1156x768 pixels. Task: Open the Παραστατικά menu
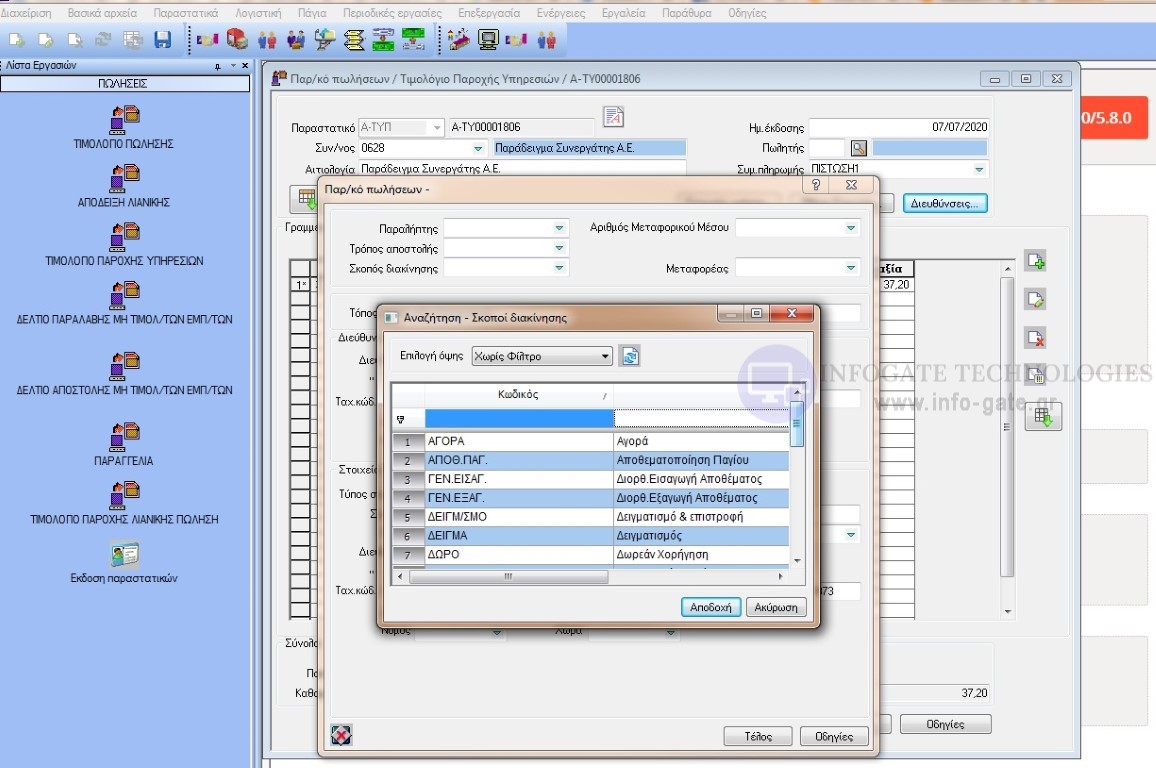185,13
